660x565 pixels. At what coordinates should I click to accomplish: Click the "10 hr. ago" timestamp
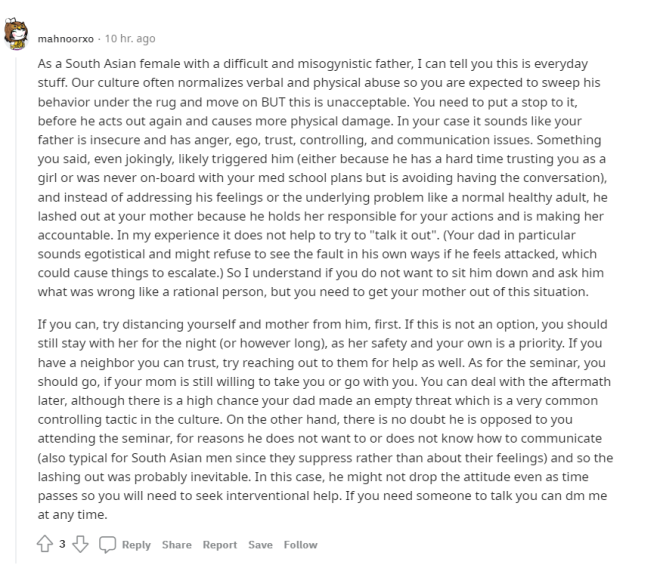[x=130, y=39]
